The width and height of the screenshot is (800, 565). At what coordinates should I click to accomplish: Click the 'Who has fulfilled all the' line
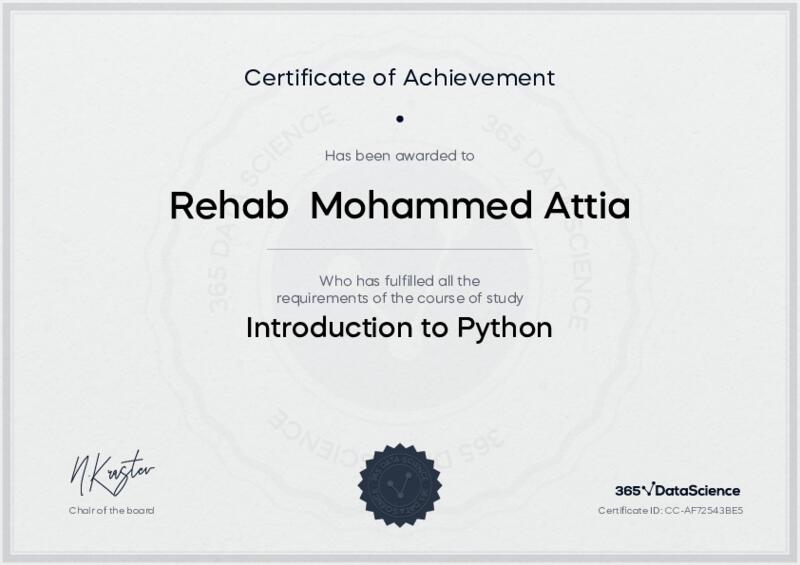tap(399, 280)
